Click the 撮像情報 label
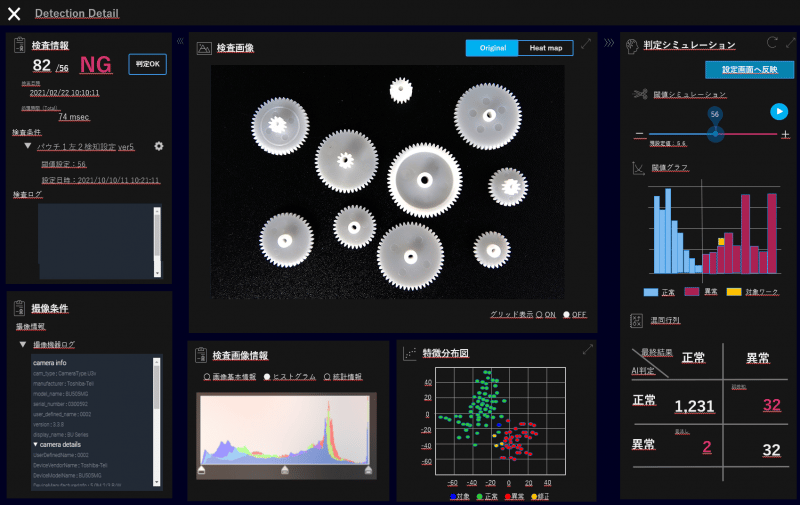This screenshot has height=505, width=800. click(x=30, y=326)
